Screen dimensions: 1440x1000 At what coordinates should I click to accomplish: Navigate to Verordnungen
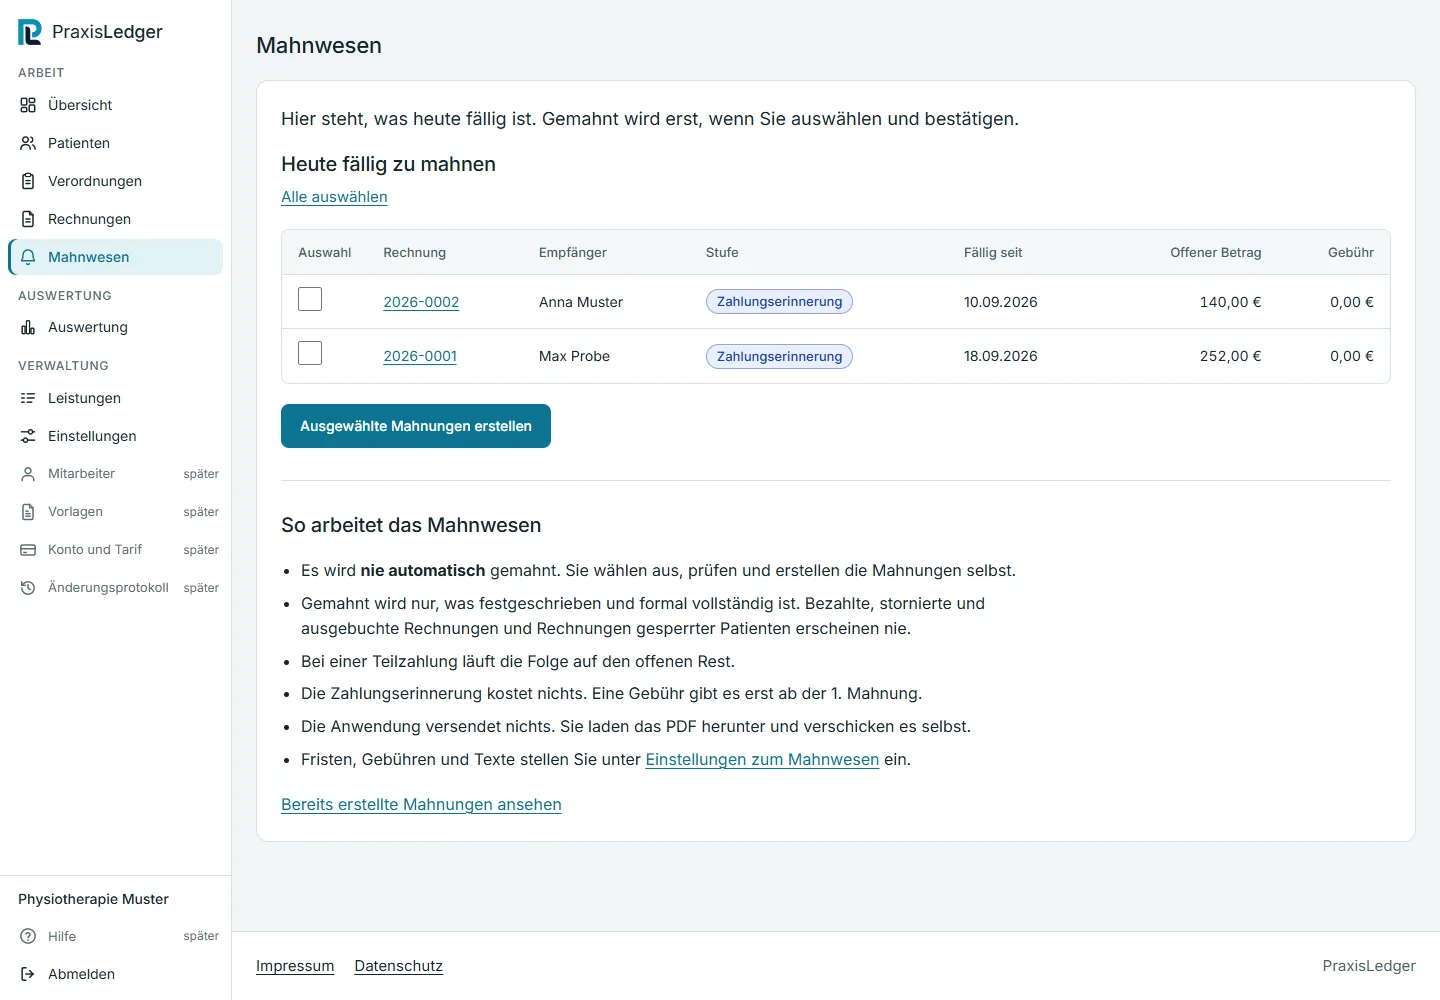point(115,181)
